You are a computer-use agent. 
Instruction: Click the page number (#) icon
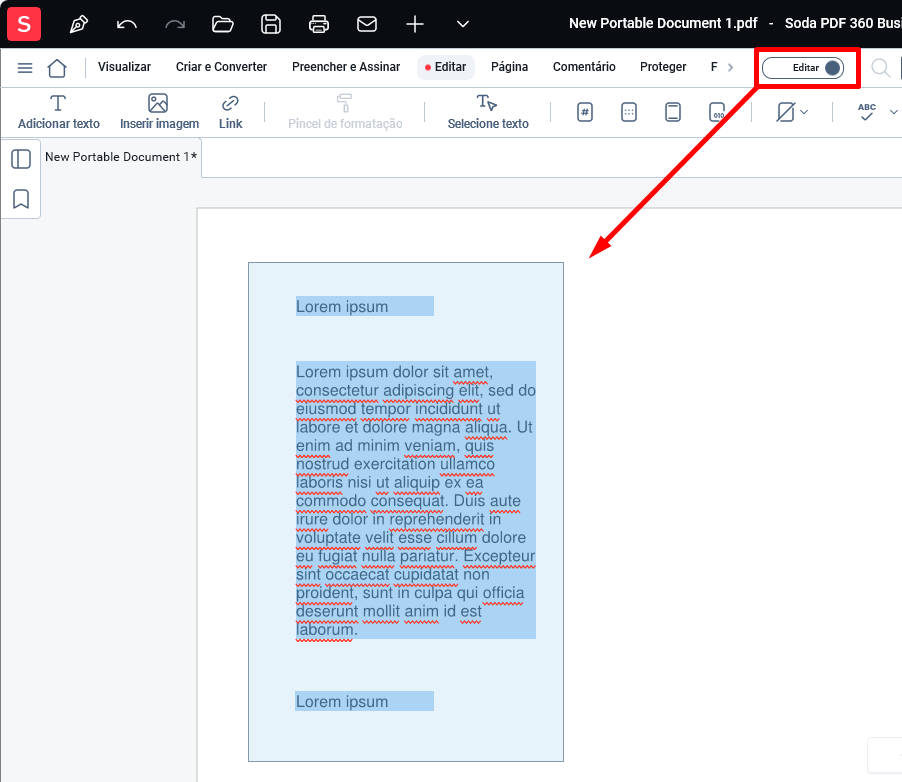[585, 112]
